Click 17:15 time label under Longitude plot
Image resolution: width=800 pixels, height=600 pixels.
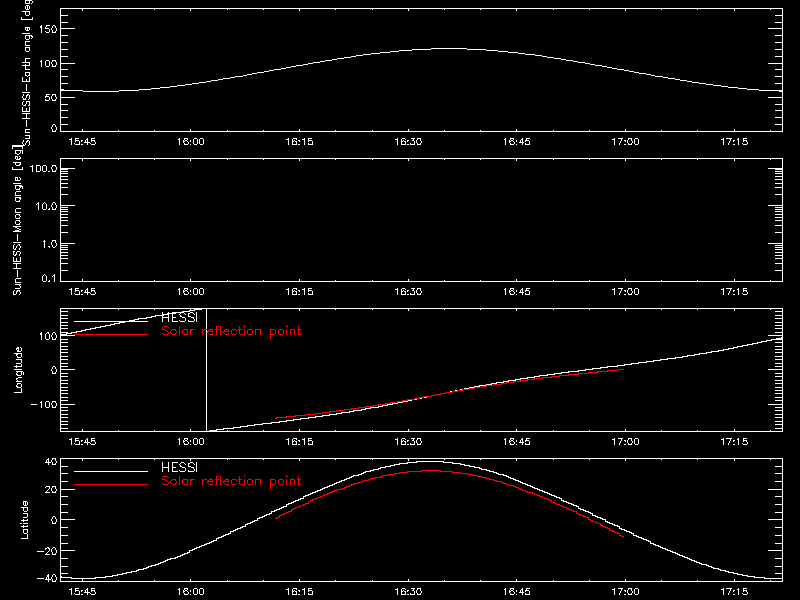tap(734, 442)
